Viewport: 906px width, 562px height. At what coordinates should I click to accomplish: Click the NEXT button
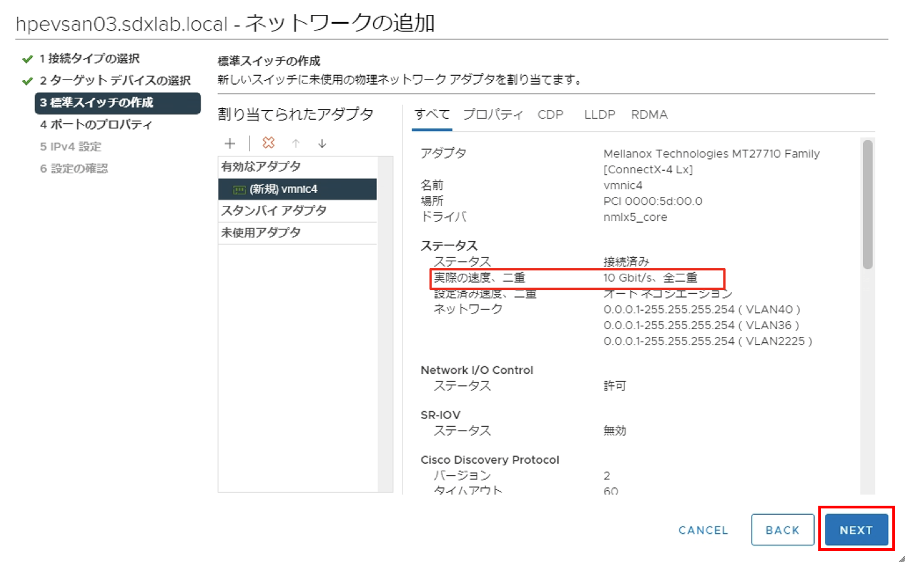(856, 530)
